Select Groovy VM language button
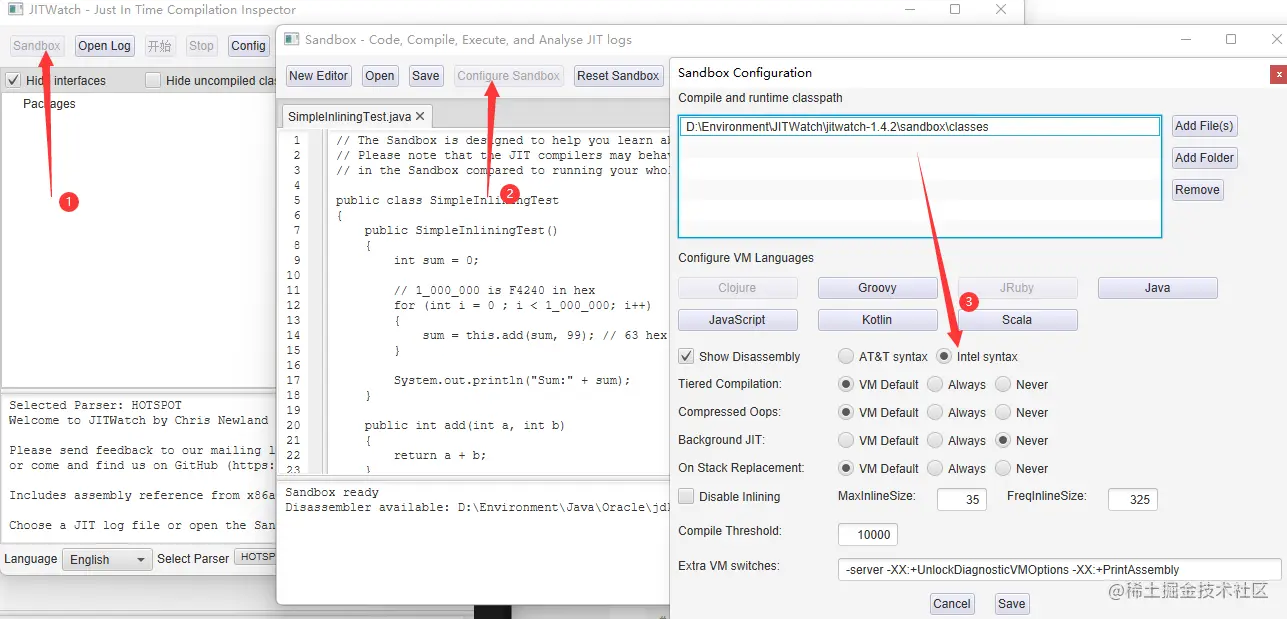This screenshot has height=619, width=1287. (x=878, y=288)
